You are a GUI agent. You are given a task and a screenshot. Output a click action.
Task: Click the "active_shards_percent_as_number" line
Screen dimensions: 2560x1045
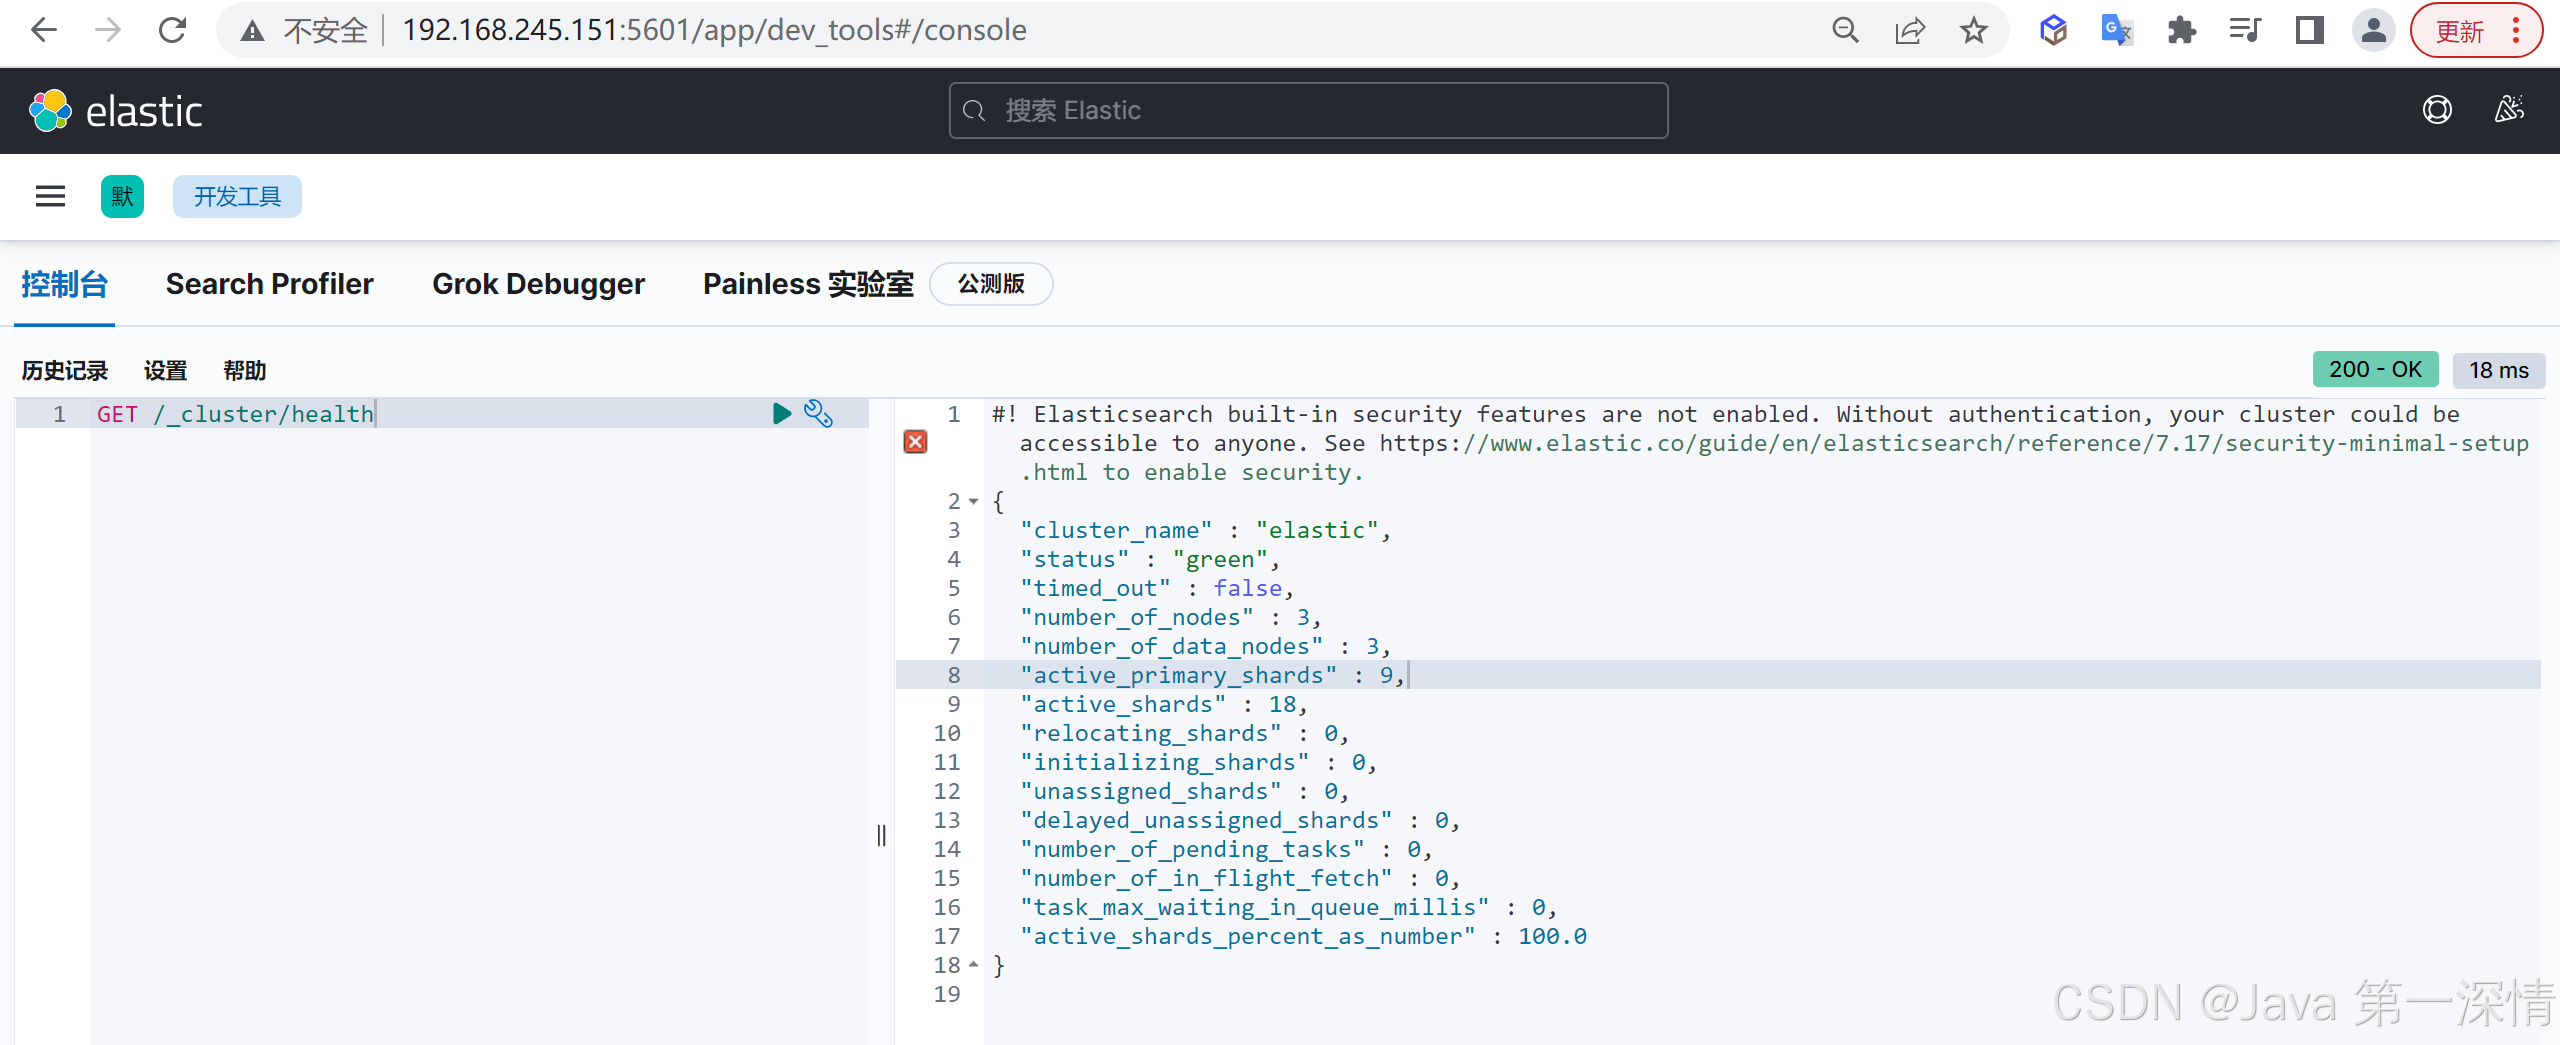tap(1303, 936)
